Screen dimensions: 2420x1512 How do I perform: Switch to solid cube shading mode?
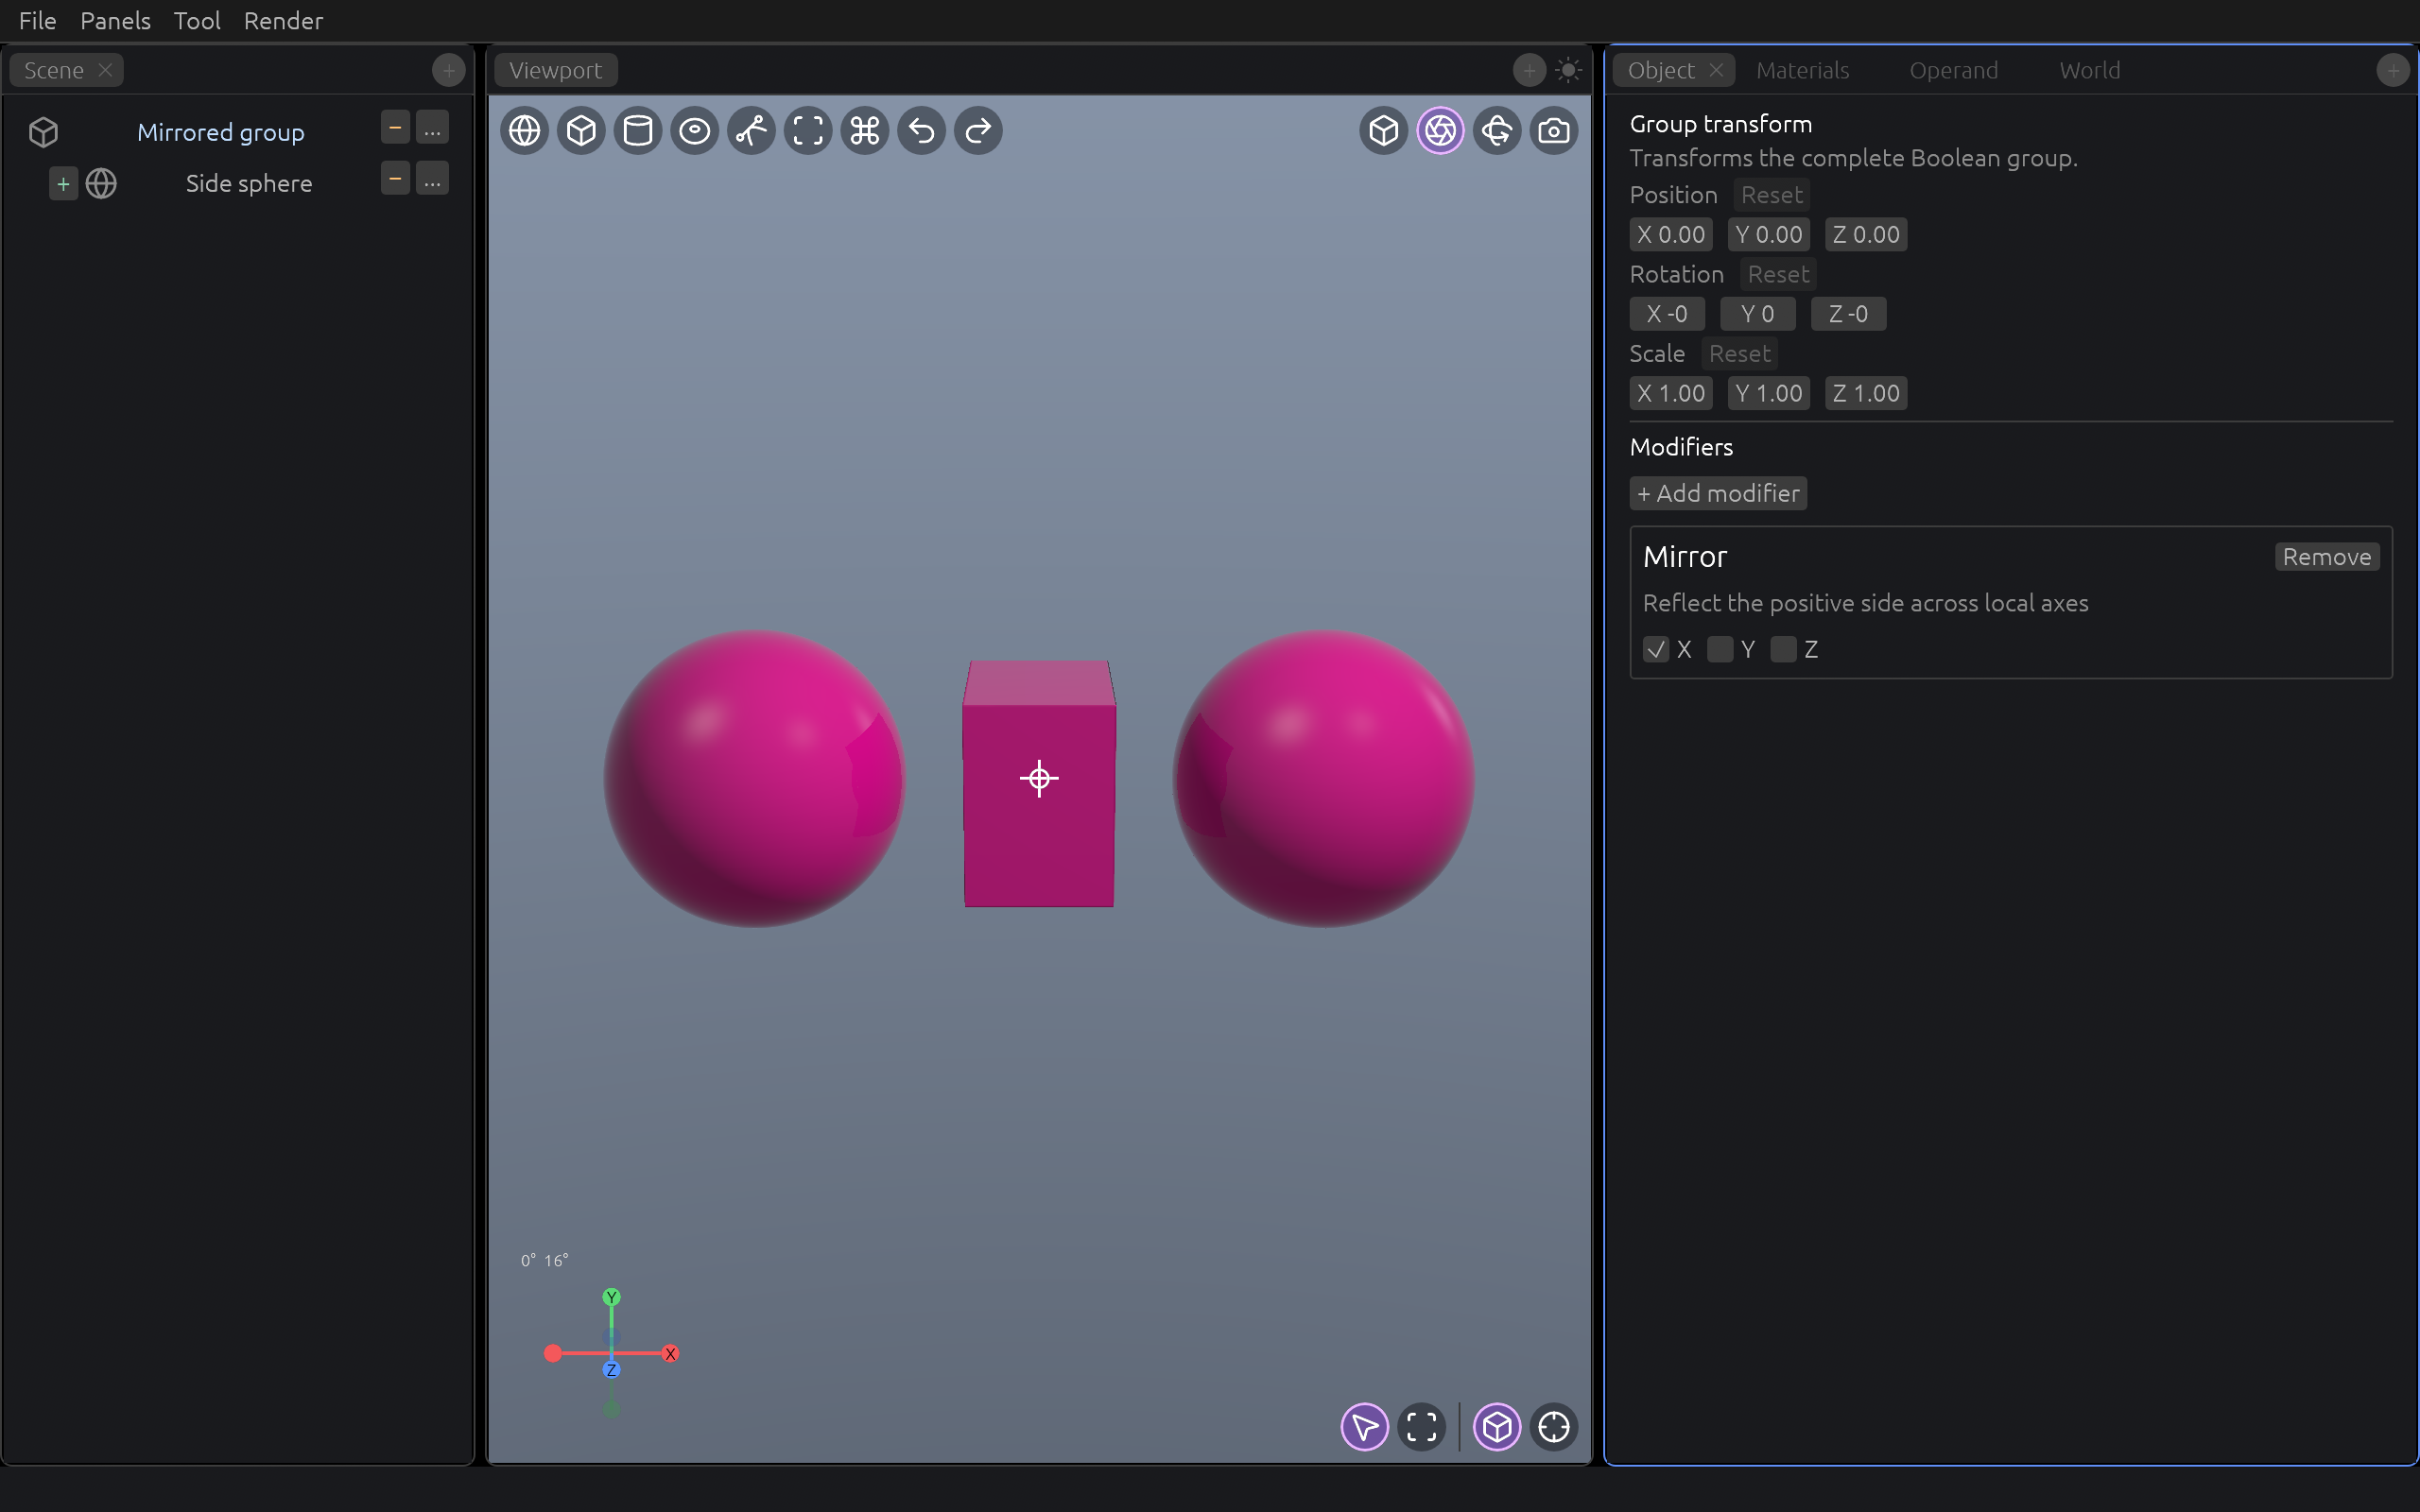tap(1383, 131)
